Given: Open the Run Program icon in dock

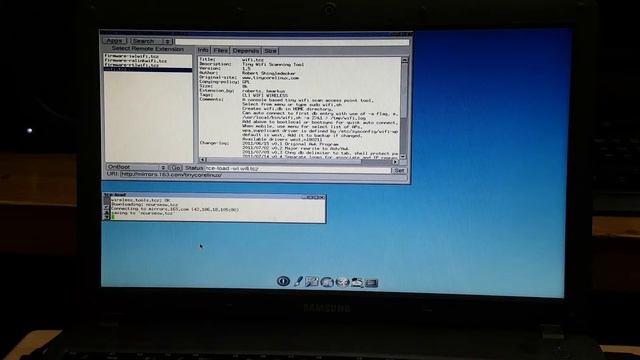Looking at the screenshot, I should tap(357, 282).
